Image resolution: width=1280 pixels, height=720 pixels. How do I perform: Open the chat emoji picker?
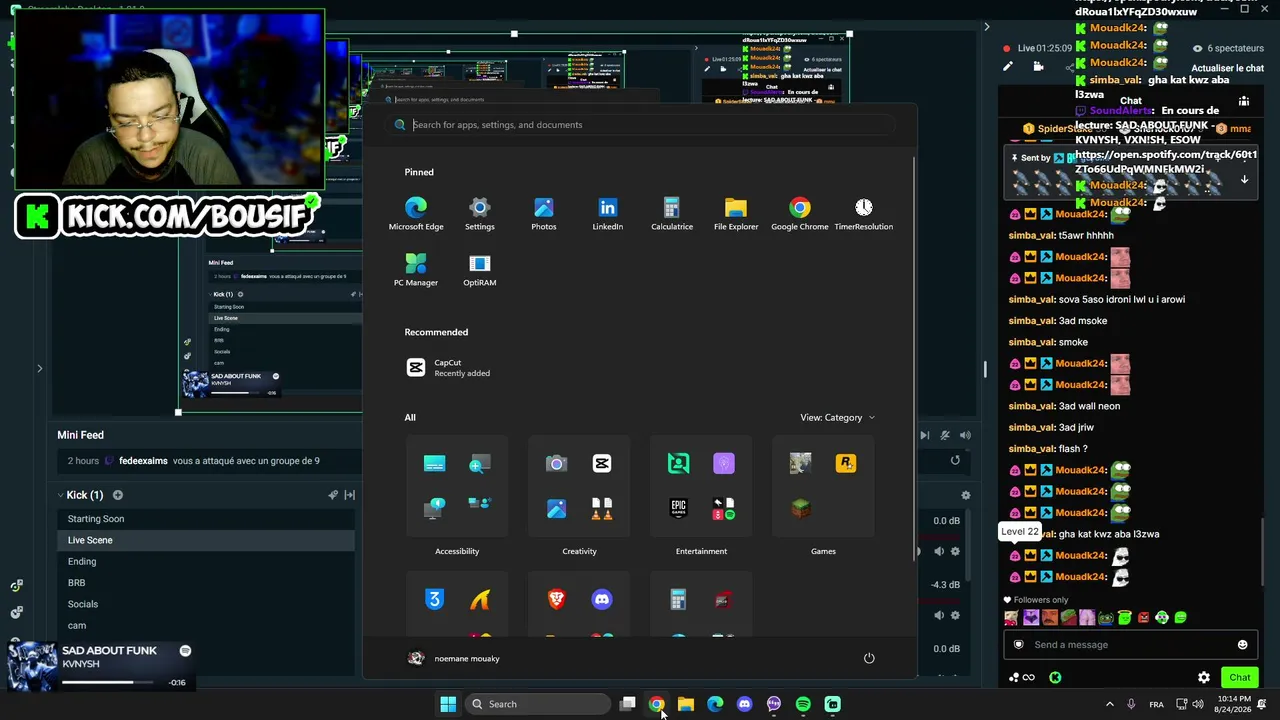(1242, 645)
